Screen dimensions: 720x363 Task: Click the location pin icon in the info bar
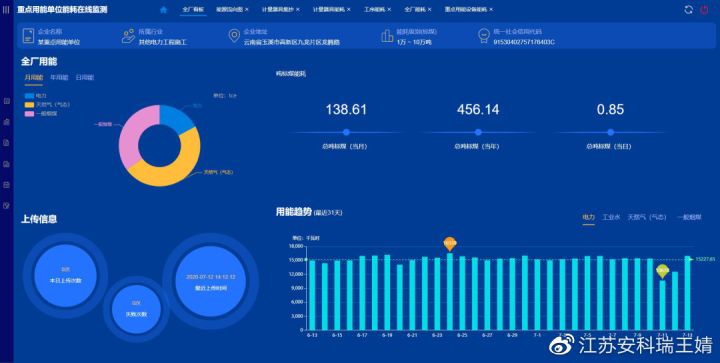pyautogui.click(x=234, y=36)
